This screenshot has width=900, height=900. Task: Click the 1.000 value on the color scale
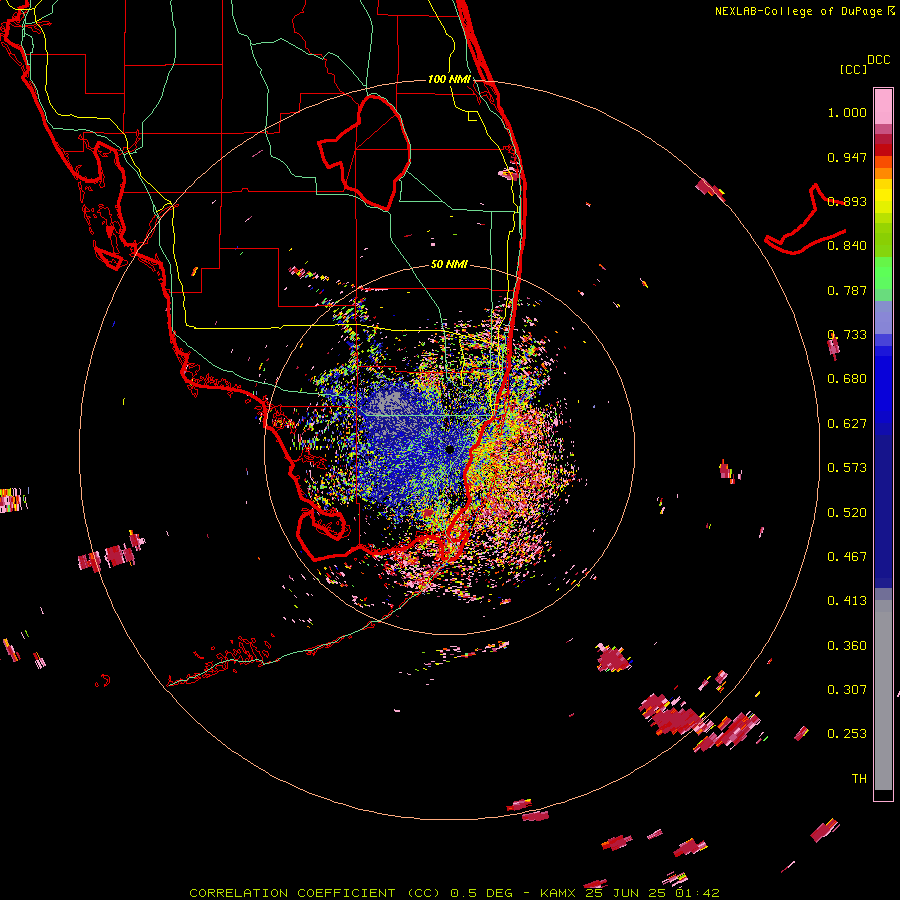[847, 112]
